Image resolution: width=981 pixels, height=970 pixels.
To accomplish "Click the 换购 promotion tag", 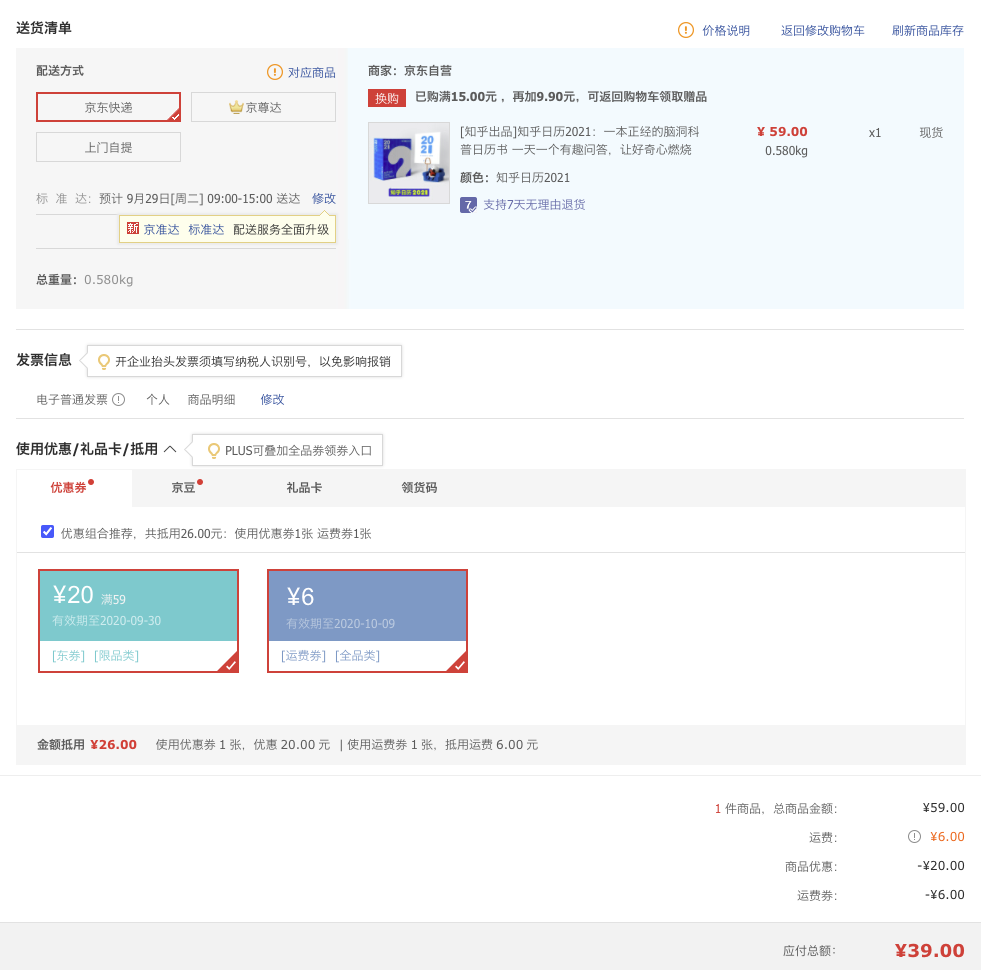I will click(x=387, y=98).
